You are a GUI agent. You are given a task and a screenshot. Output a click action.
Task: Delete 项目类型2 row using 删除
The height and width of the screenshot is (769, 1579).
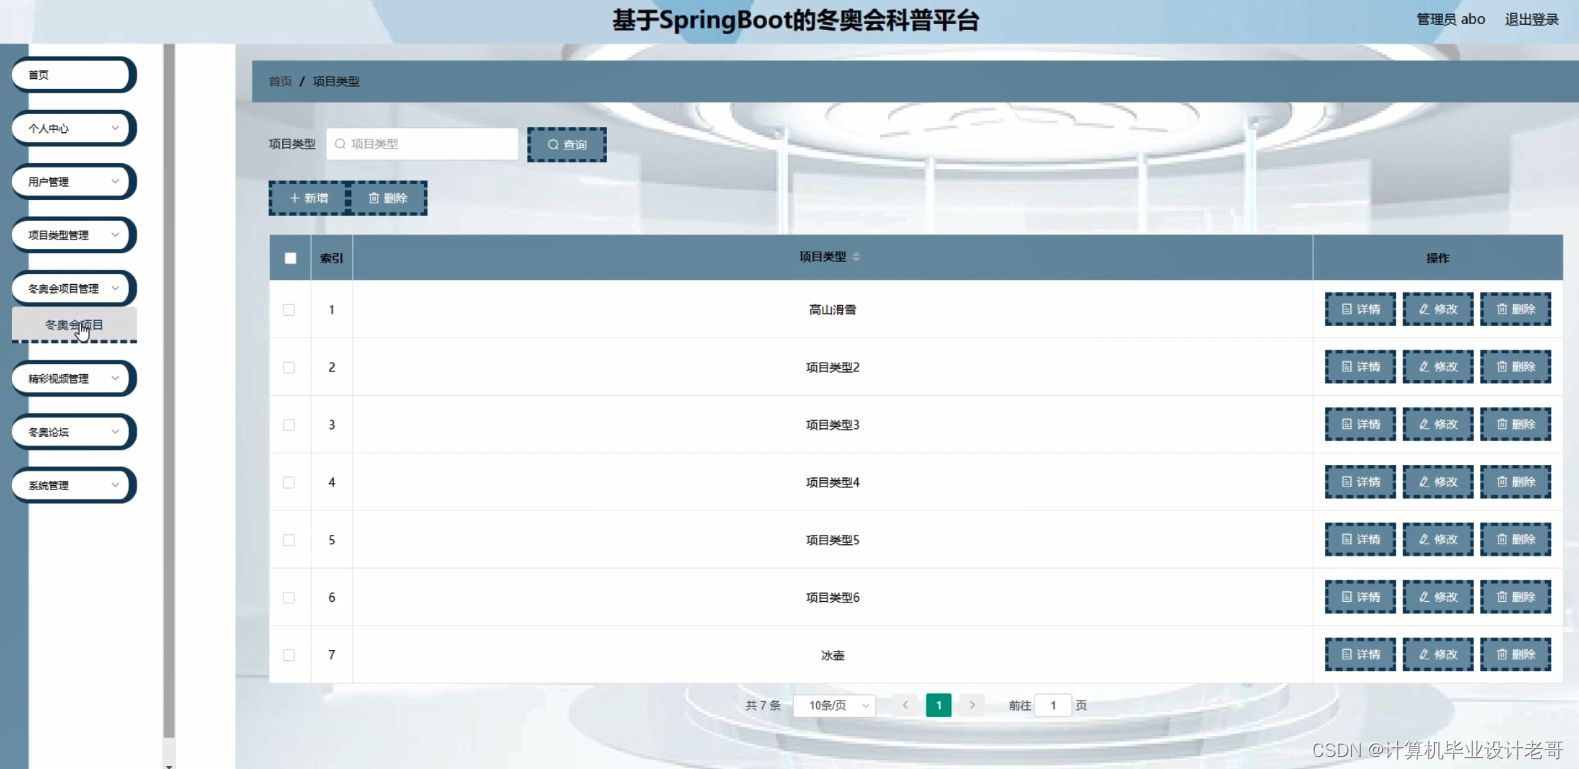pyautogui.click(x=1516, y=367)
